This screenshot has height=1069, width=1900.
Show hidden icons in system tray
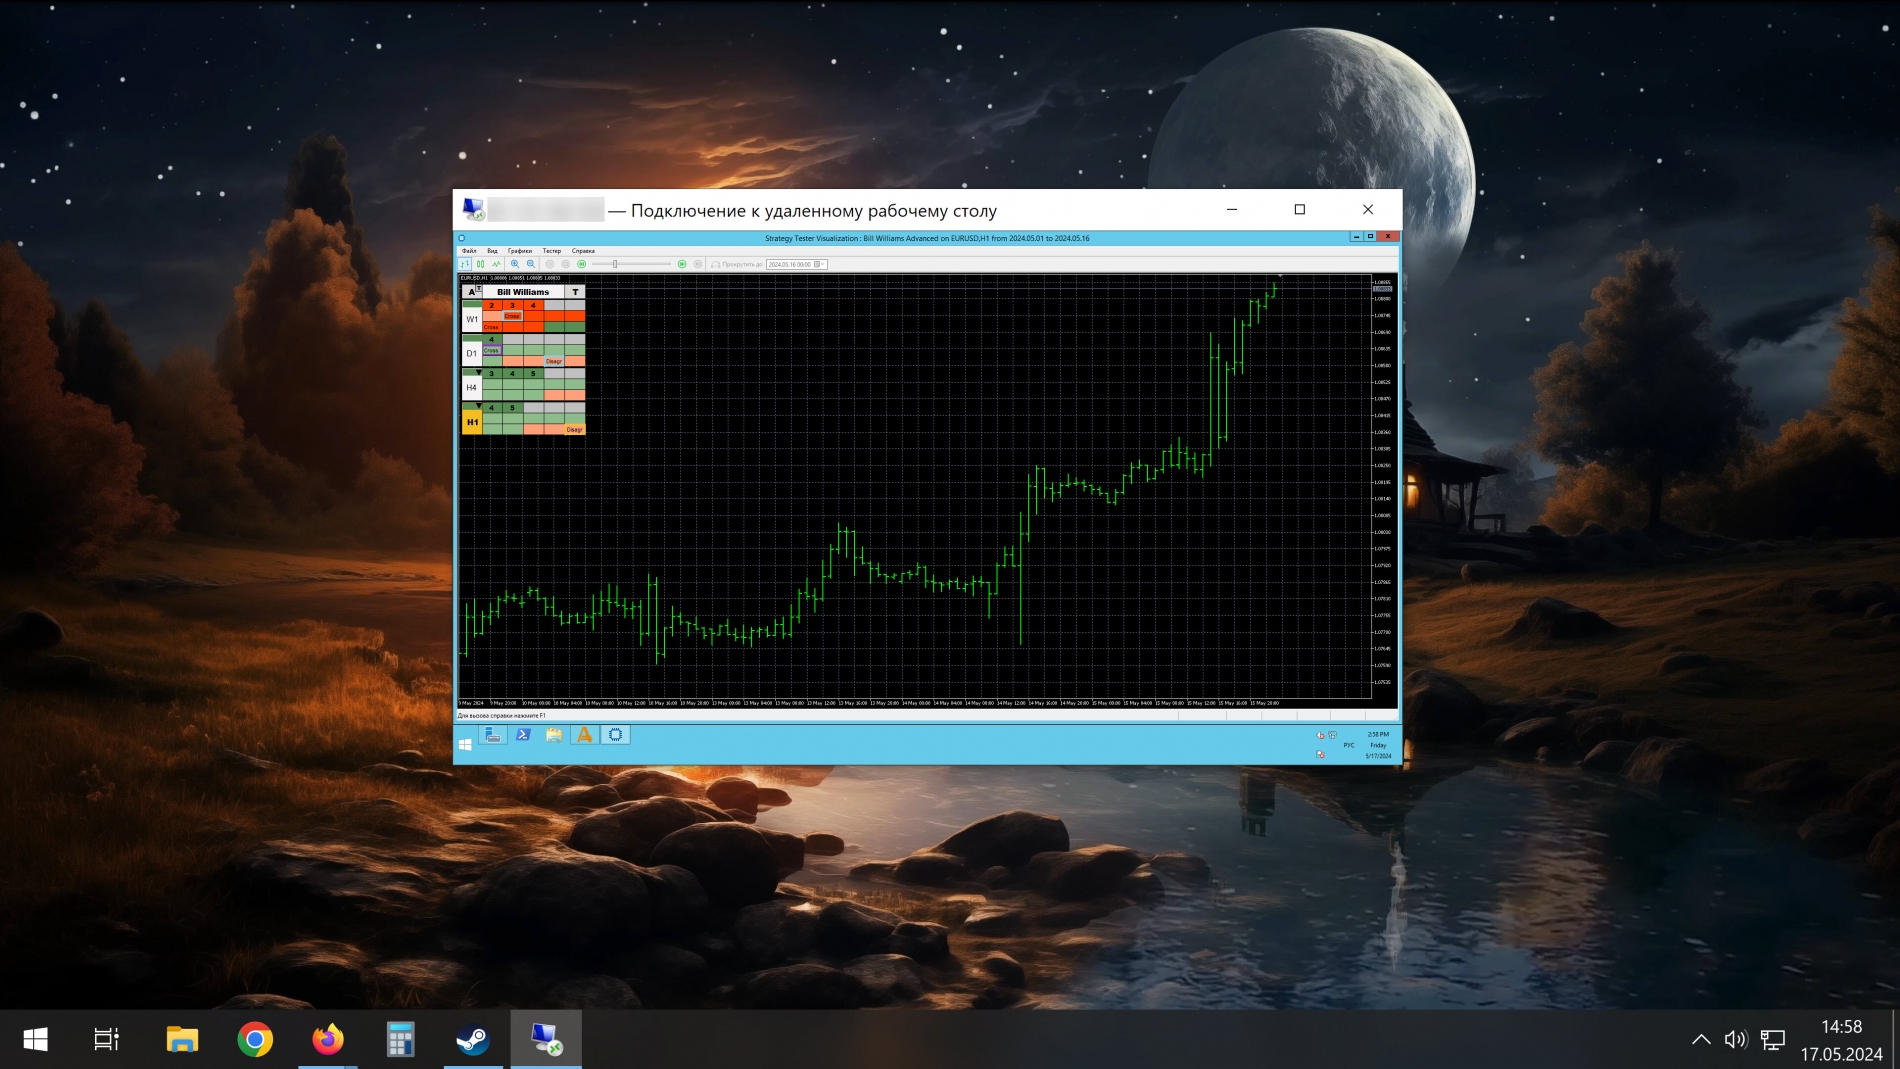click(x=1701, y=1040)
